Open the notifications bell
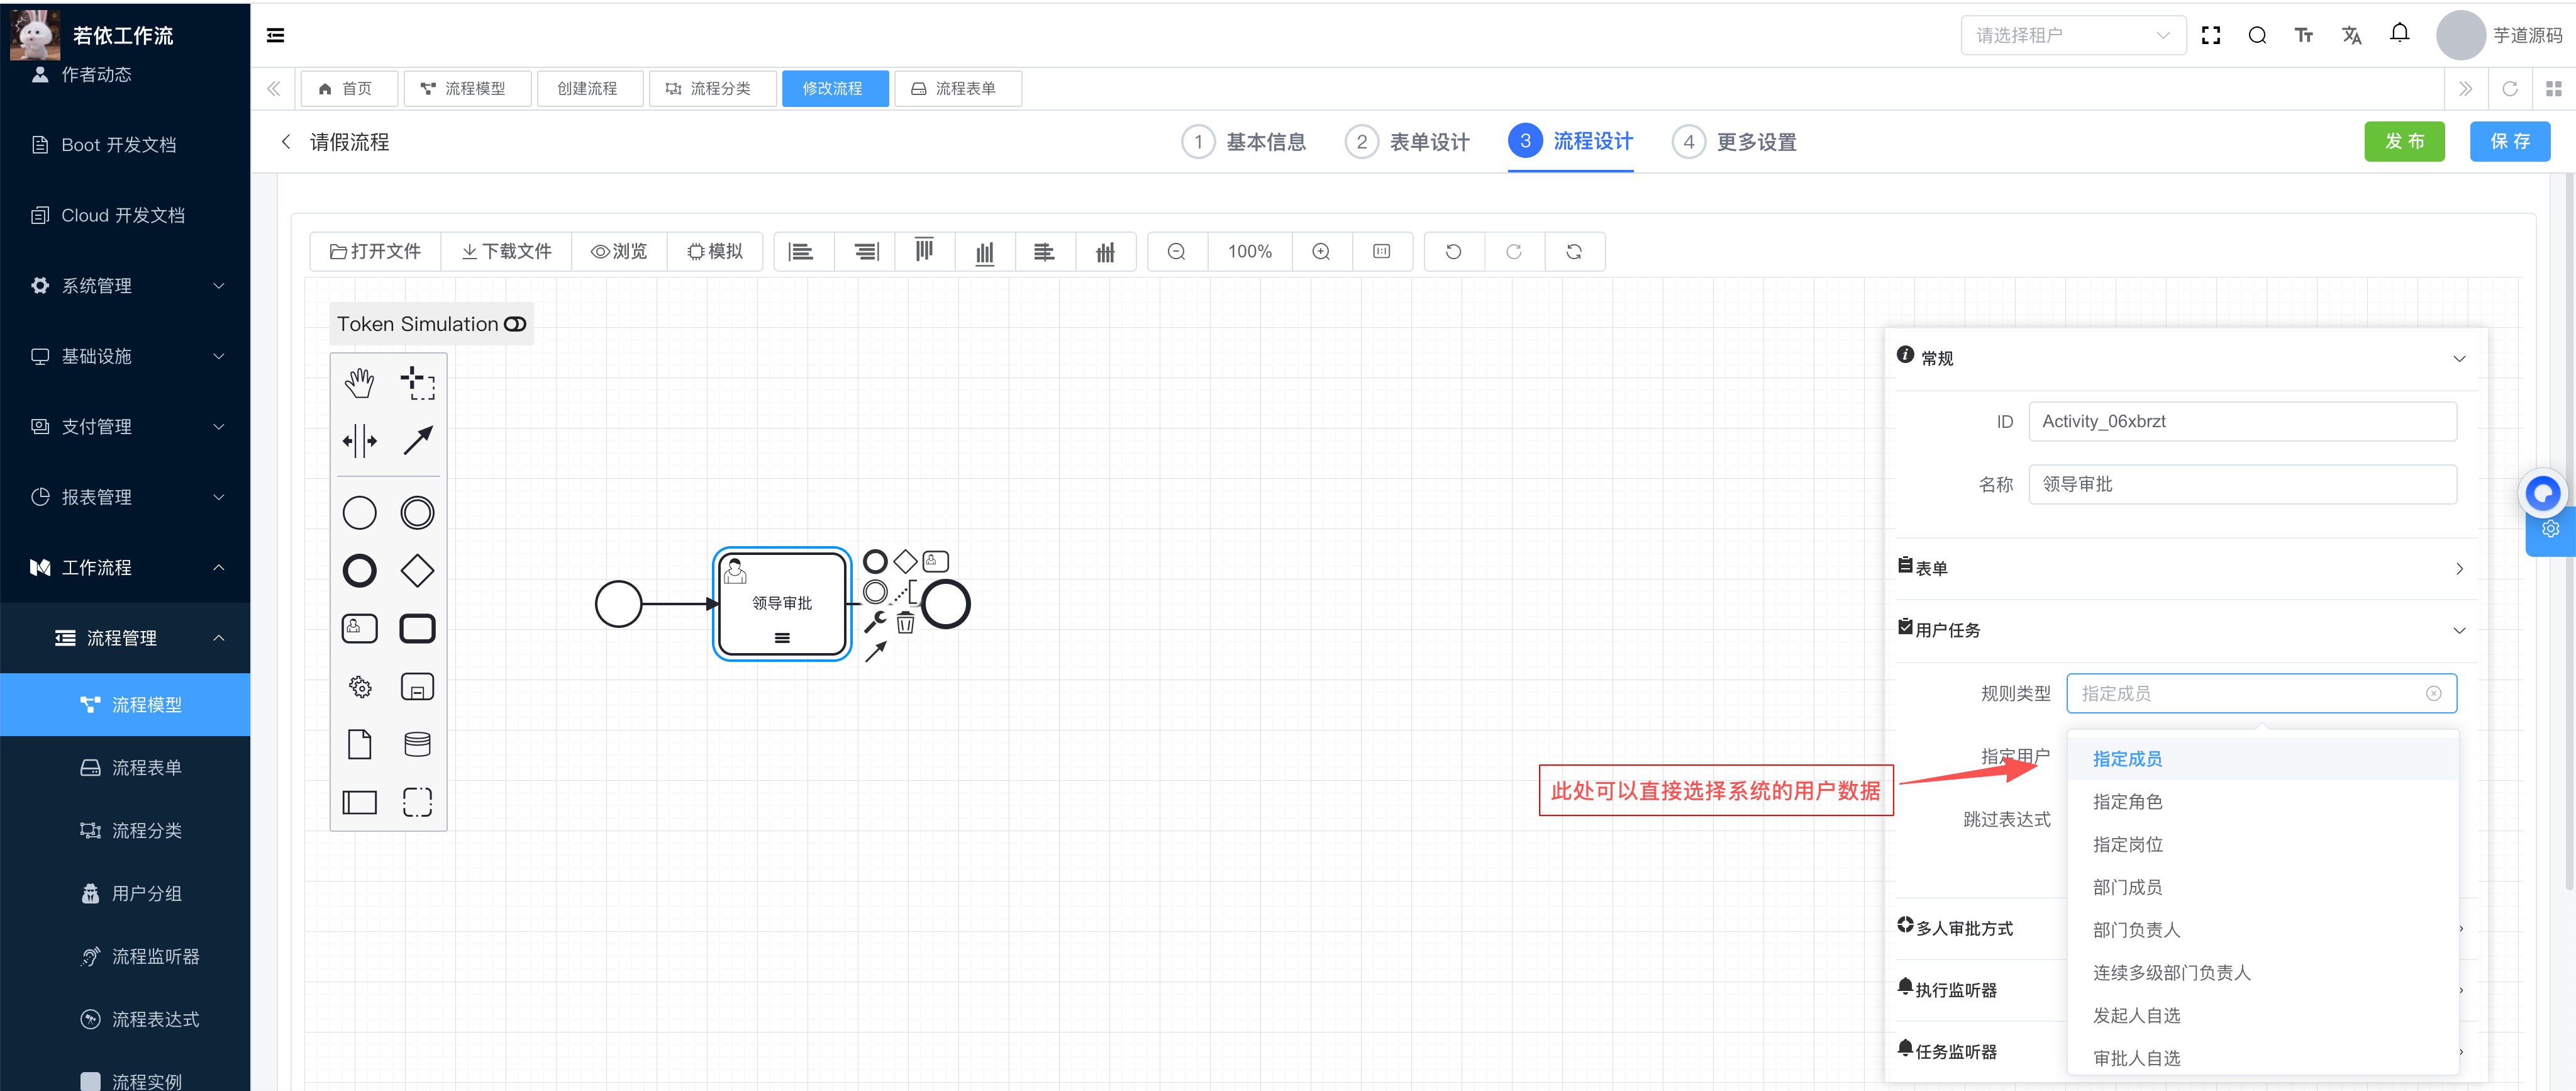This screenshot has height=1091, width=2576. tap(2399, 34)
